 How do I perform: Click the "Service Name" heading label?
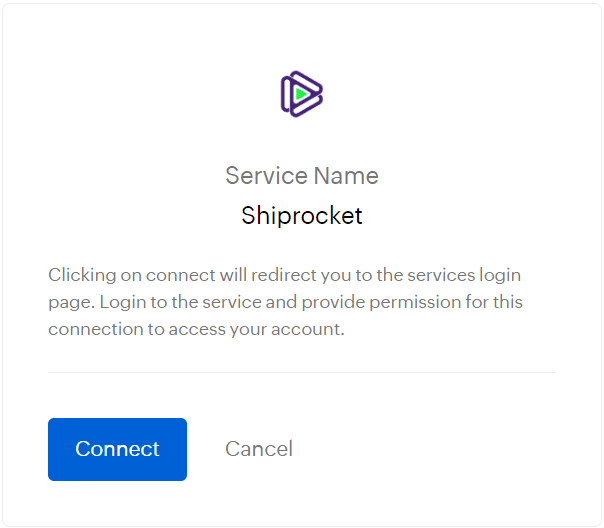tap(302, 176)
